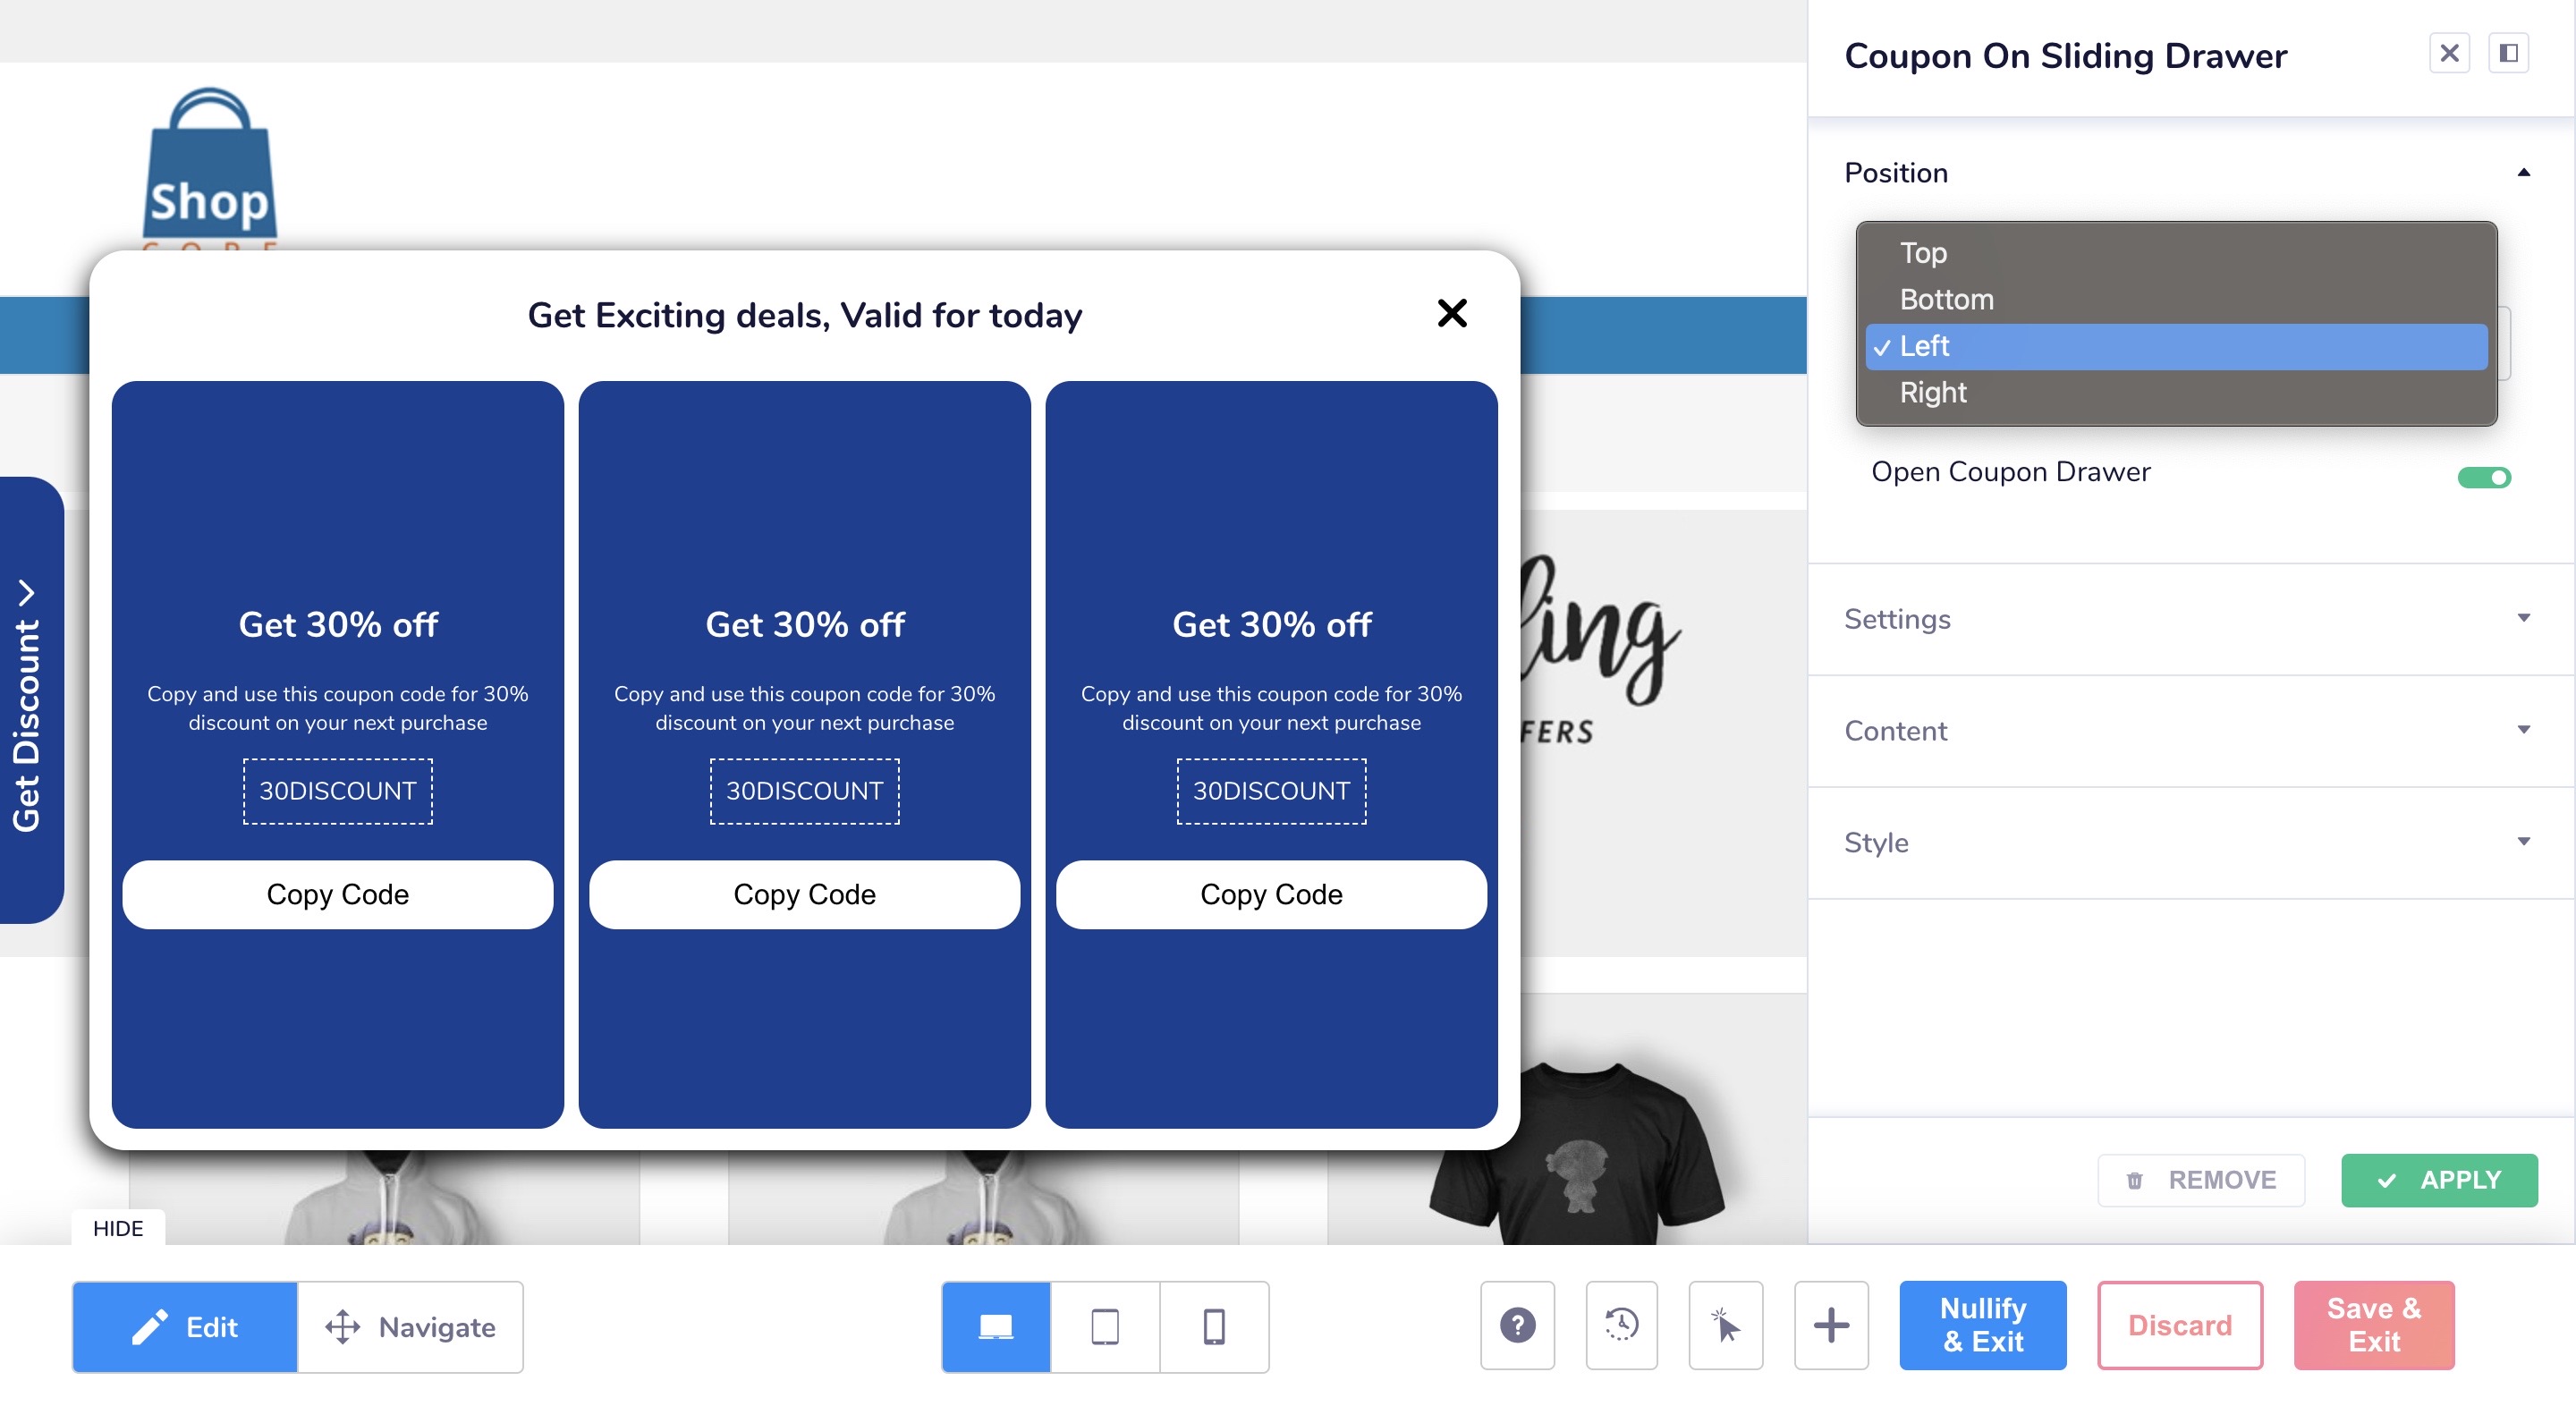
Task: Click the add element plus icon
Action: (x=1830, y=1325)
